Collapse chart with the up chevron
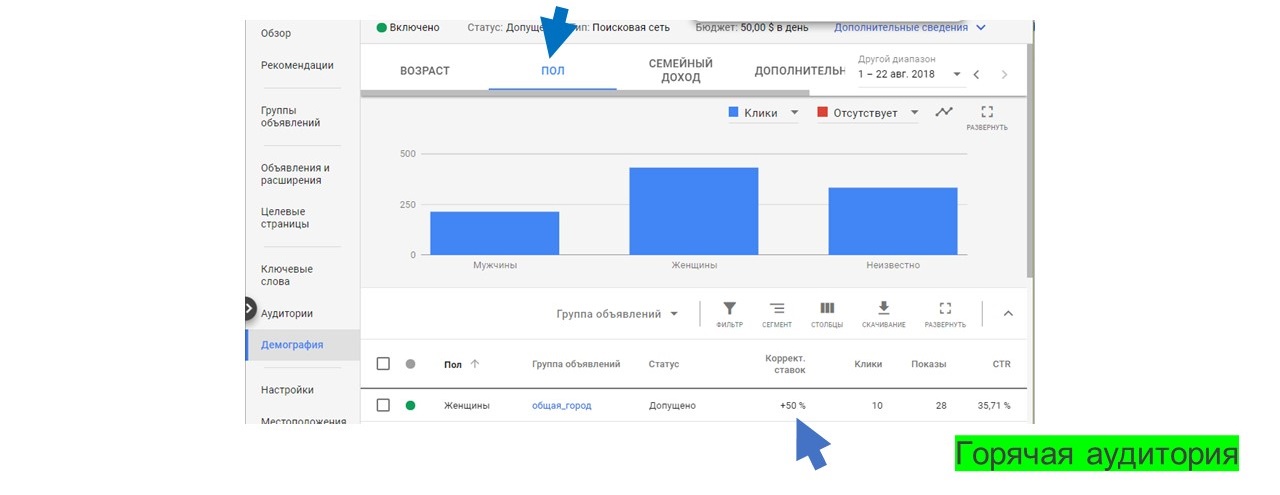The width and height of the screenshot is (1280, 495). (x=1008, y=313)
